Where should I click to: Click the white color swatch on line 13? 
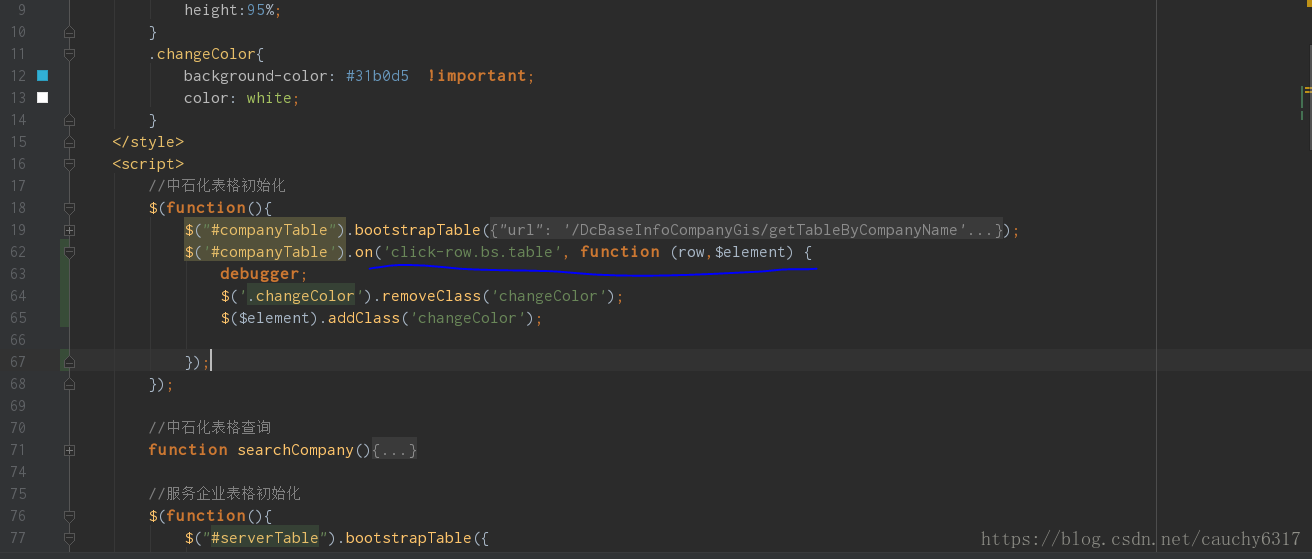(42, 98)
